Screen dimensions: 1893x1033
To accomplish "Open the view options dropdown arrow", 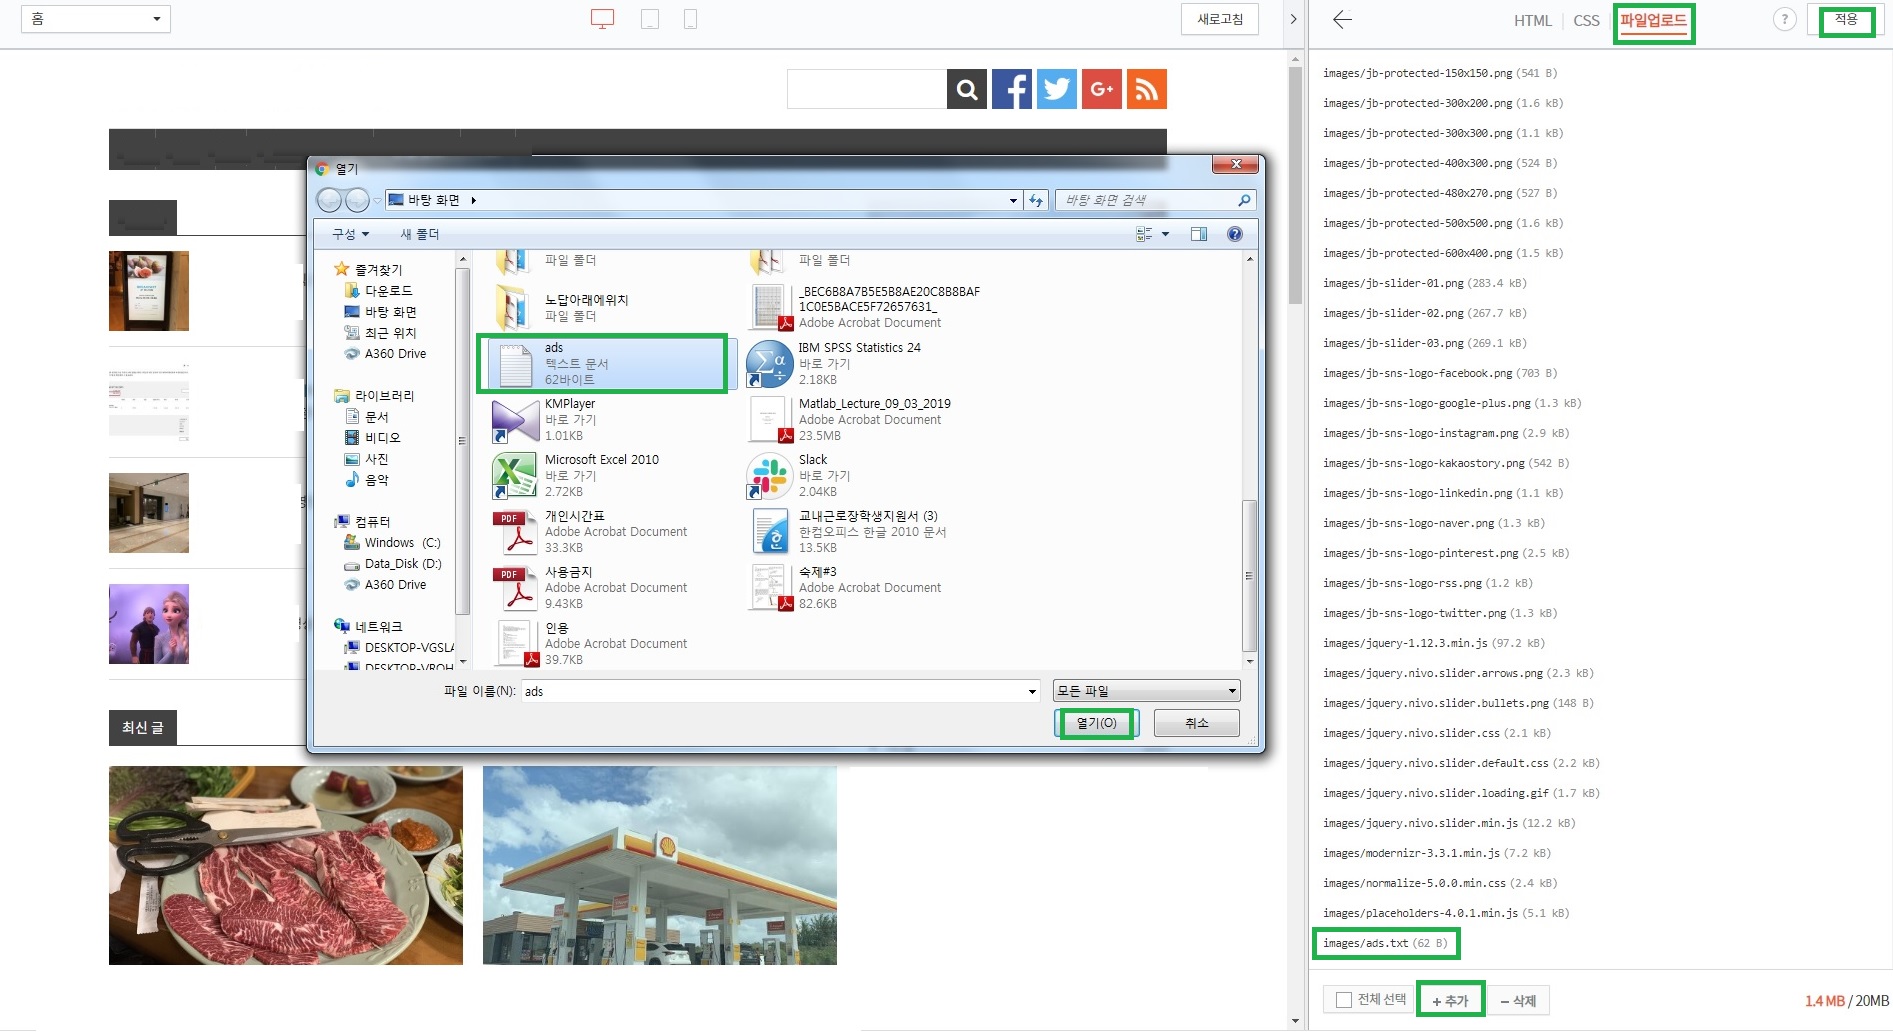I will coord(1165,234).
